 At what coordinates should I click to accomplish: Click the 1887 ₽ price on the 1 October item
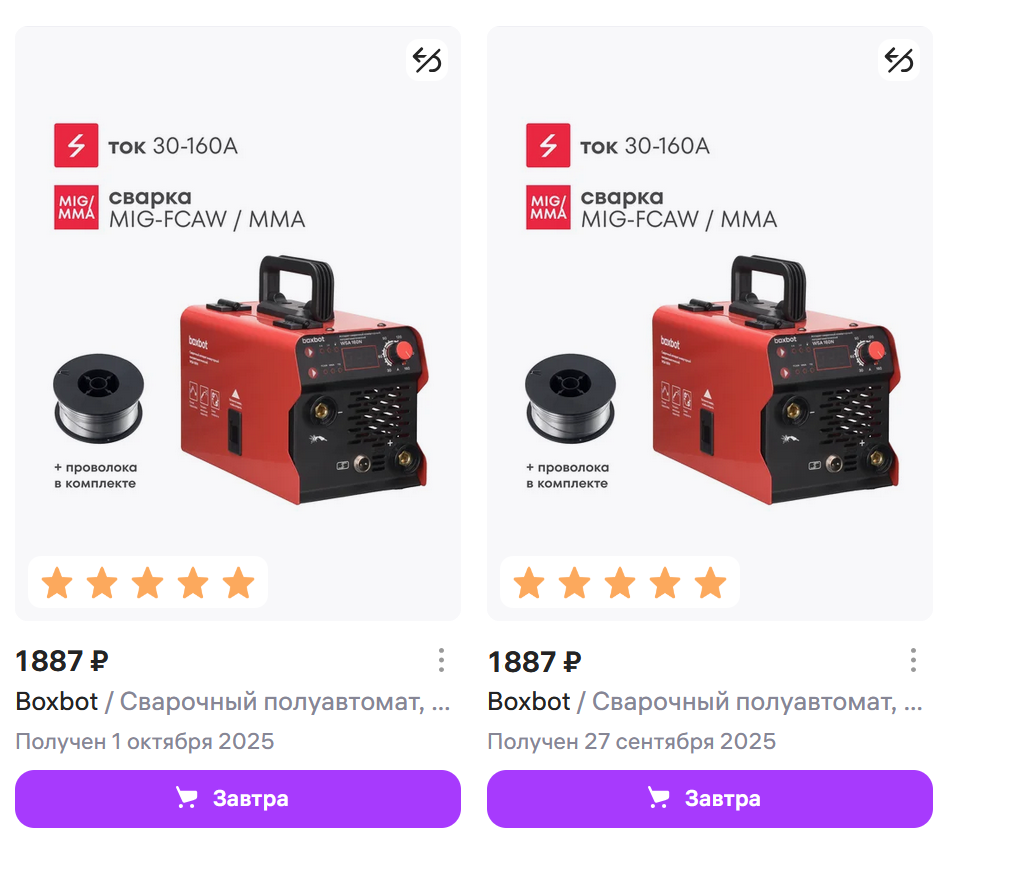(x=62, y=661)
